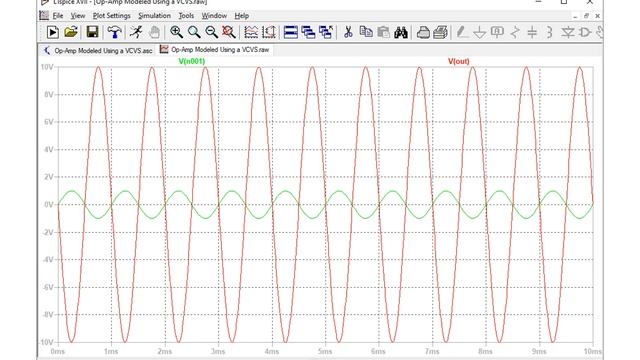640x360 pixels.
Task: Click the 0V vertical axis label
Action: click(49, 204)
